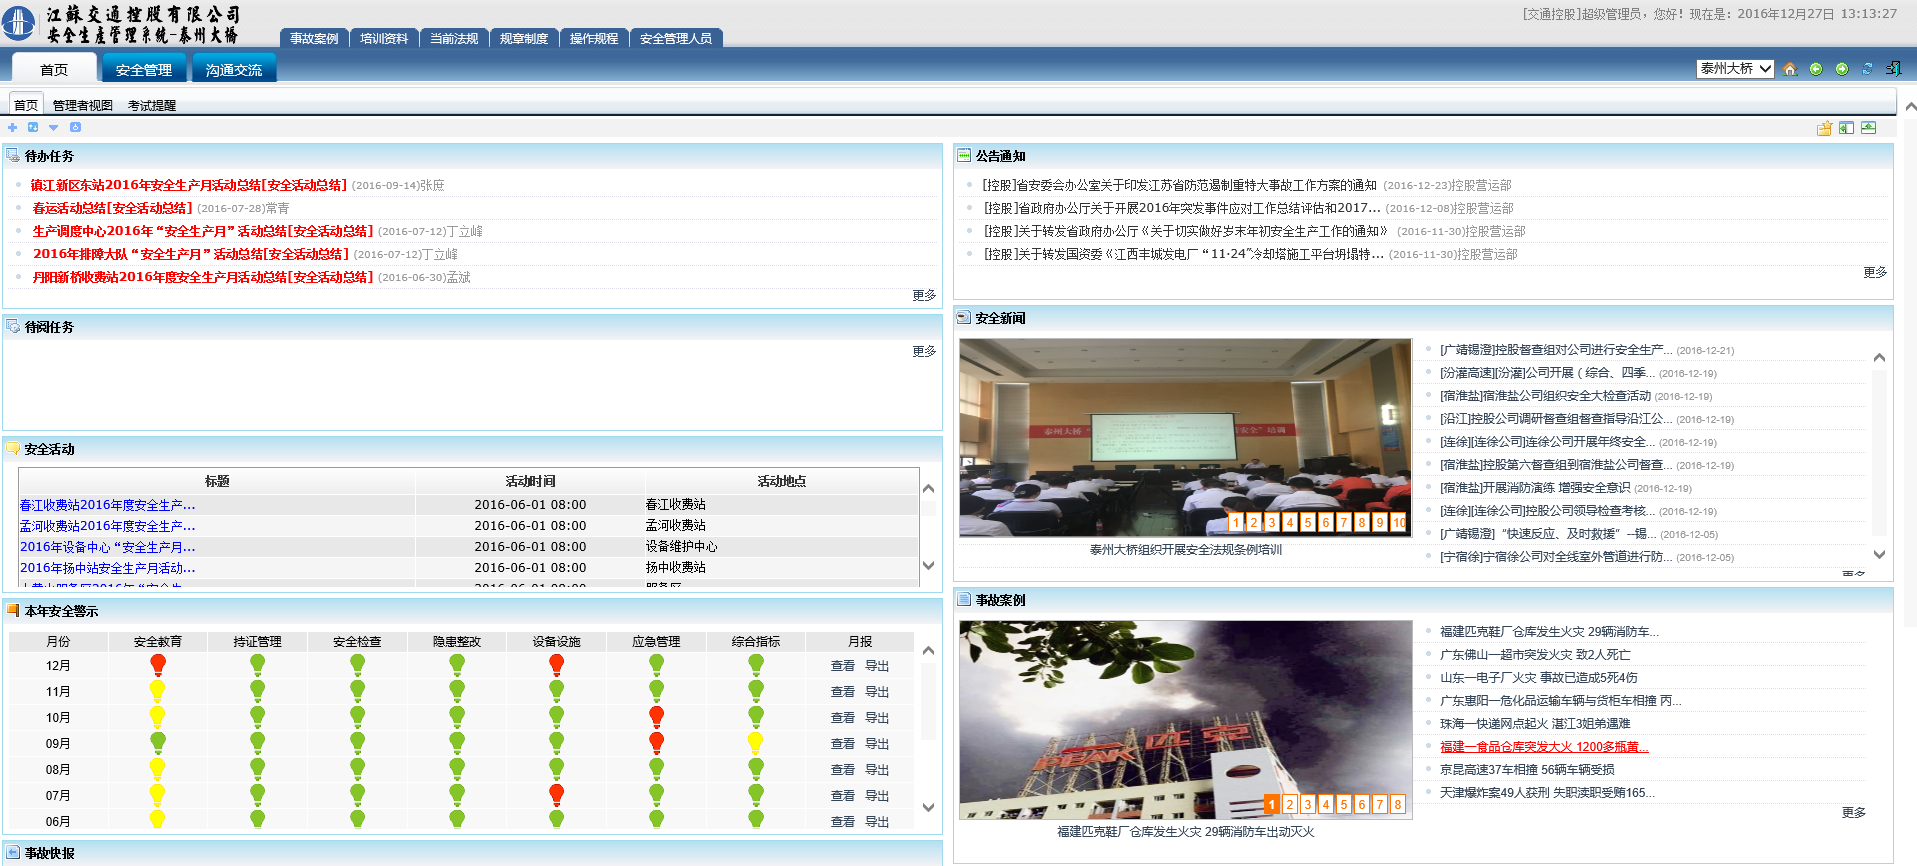Click the blue down-triangle below the tabs
The image size is (1917, 866).
[54, 128]
